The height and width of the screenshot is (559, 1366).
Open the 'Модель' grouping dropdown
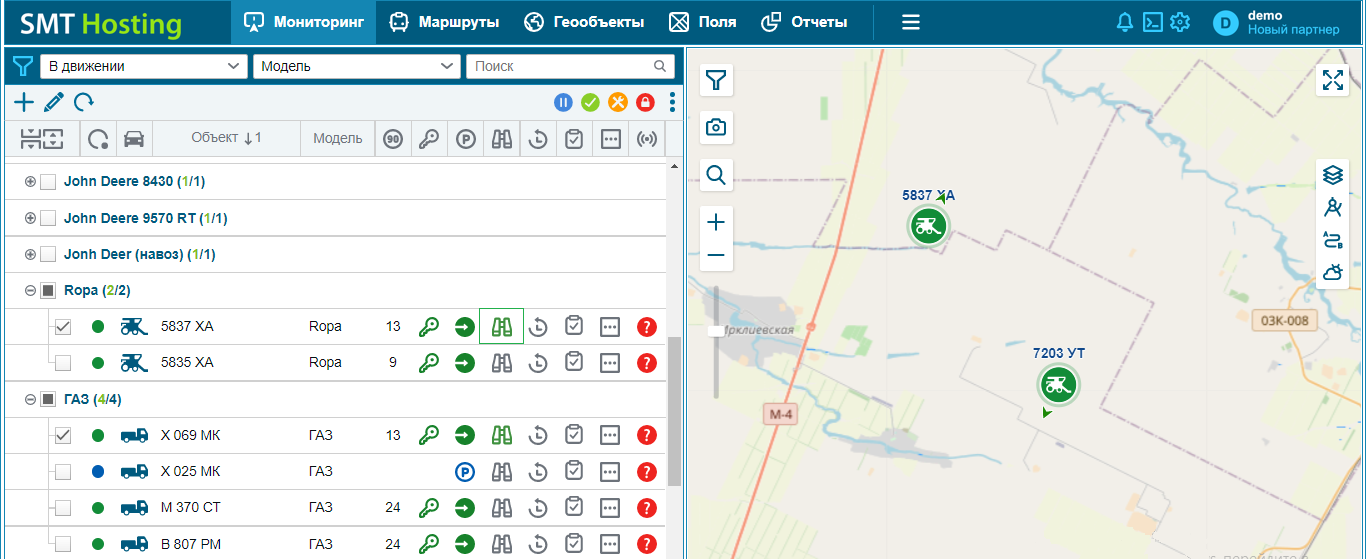pos(357,66)
